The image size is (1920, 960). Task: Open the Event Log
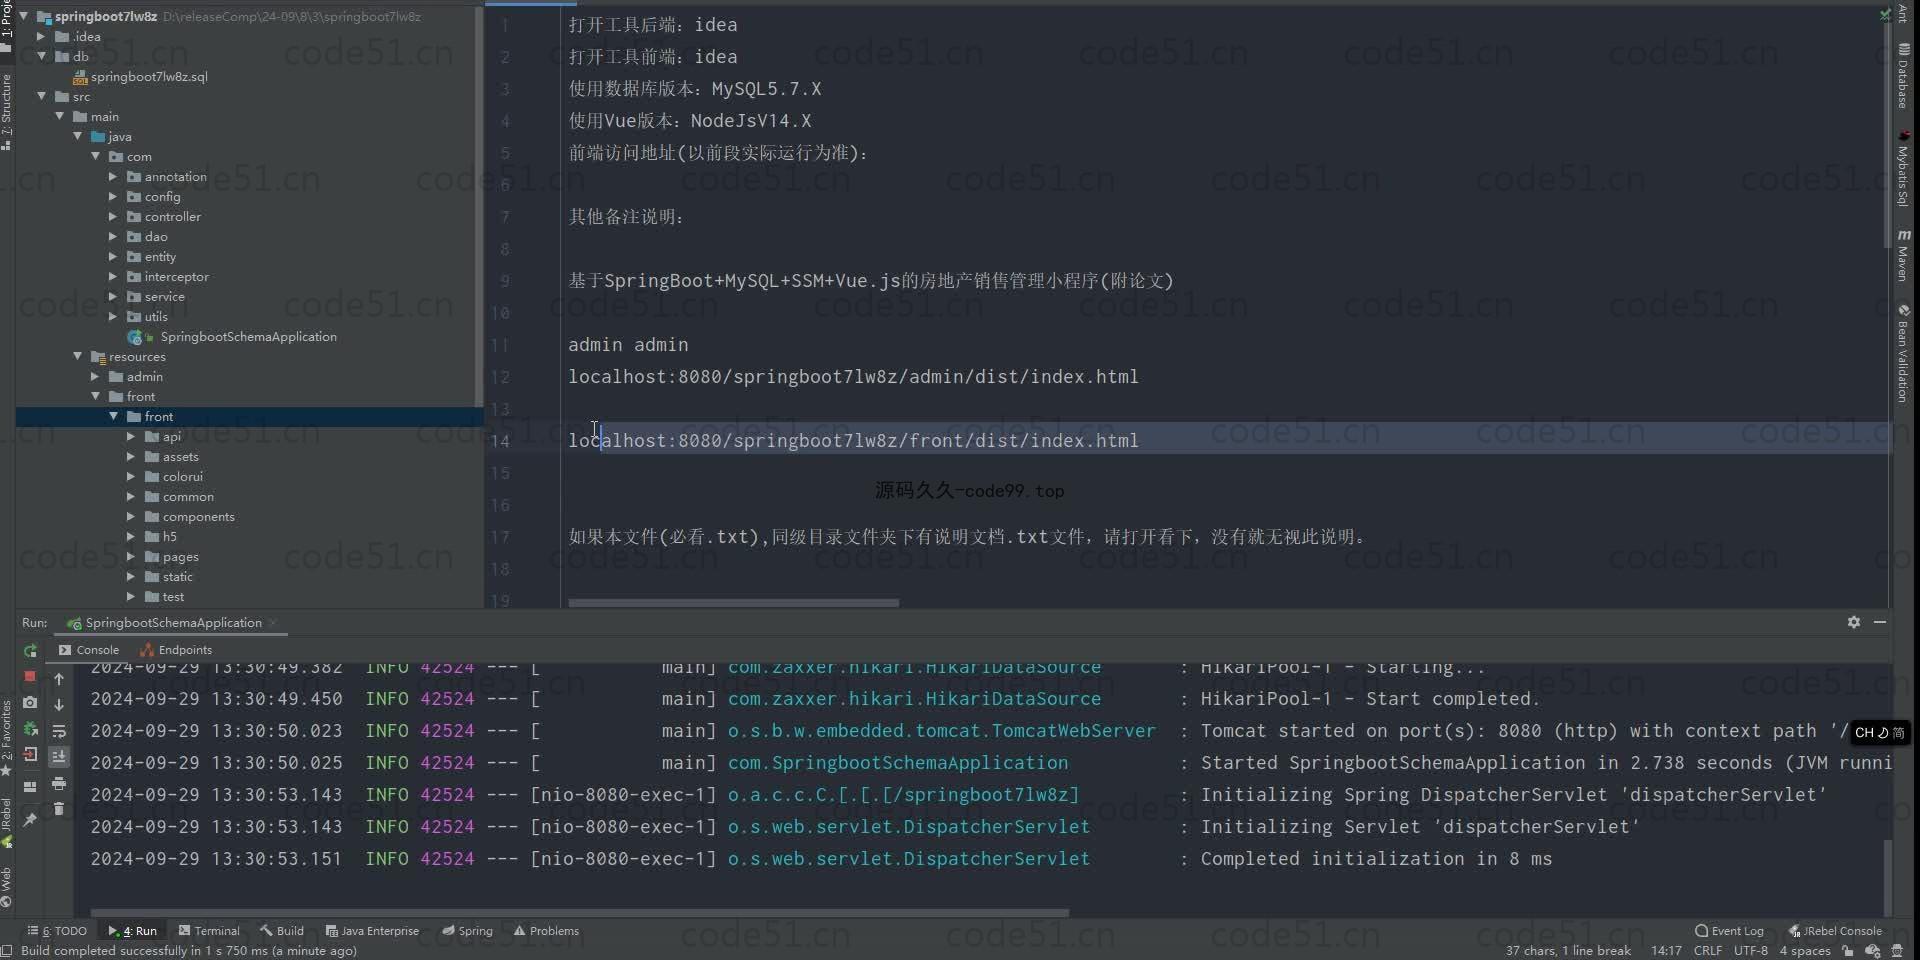(1729, 931)
